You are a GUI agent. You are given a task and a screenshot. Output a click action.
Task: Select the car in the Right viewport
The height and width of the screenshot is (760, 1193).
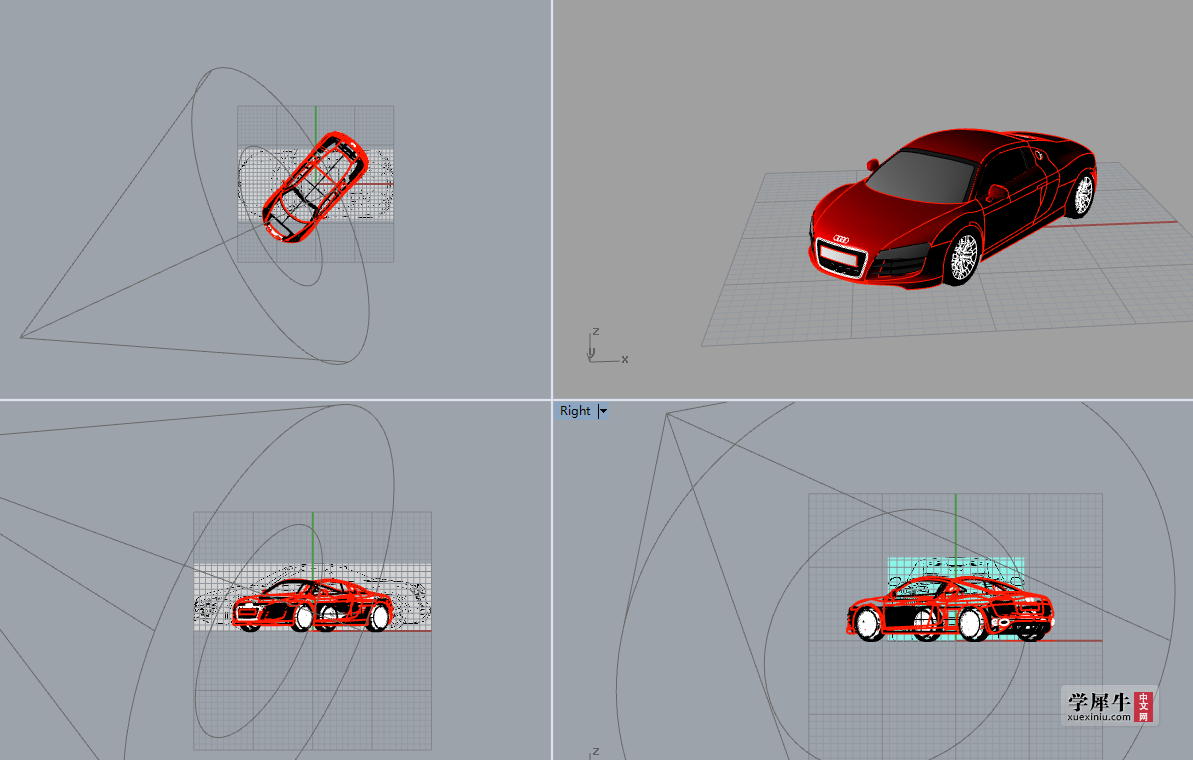[x=950, y=609]
